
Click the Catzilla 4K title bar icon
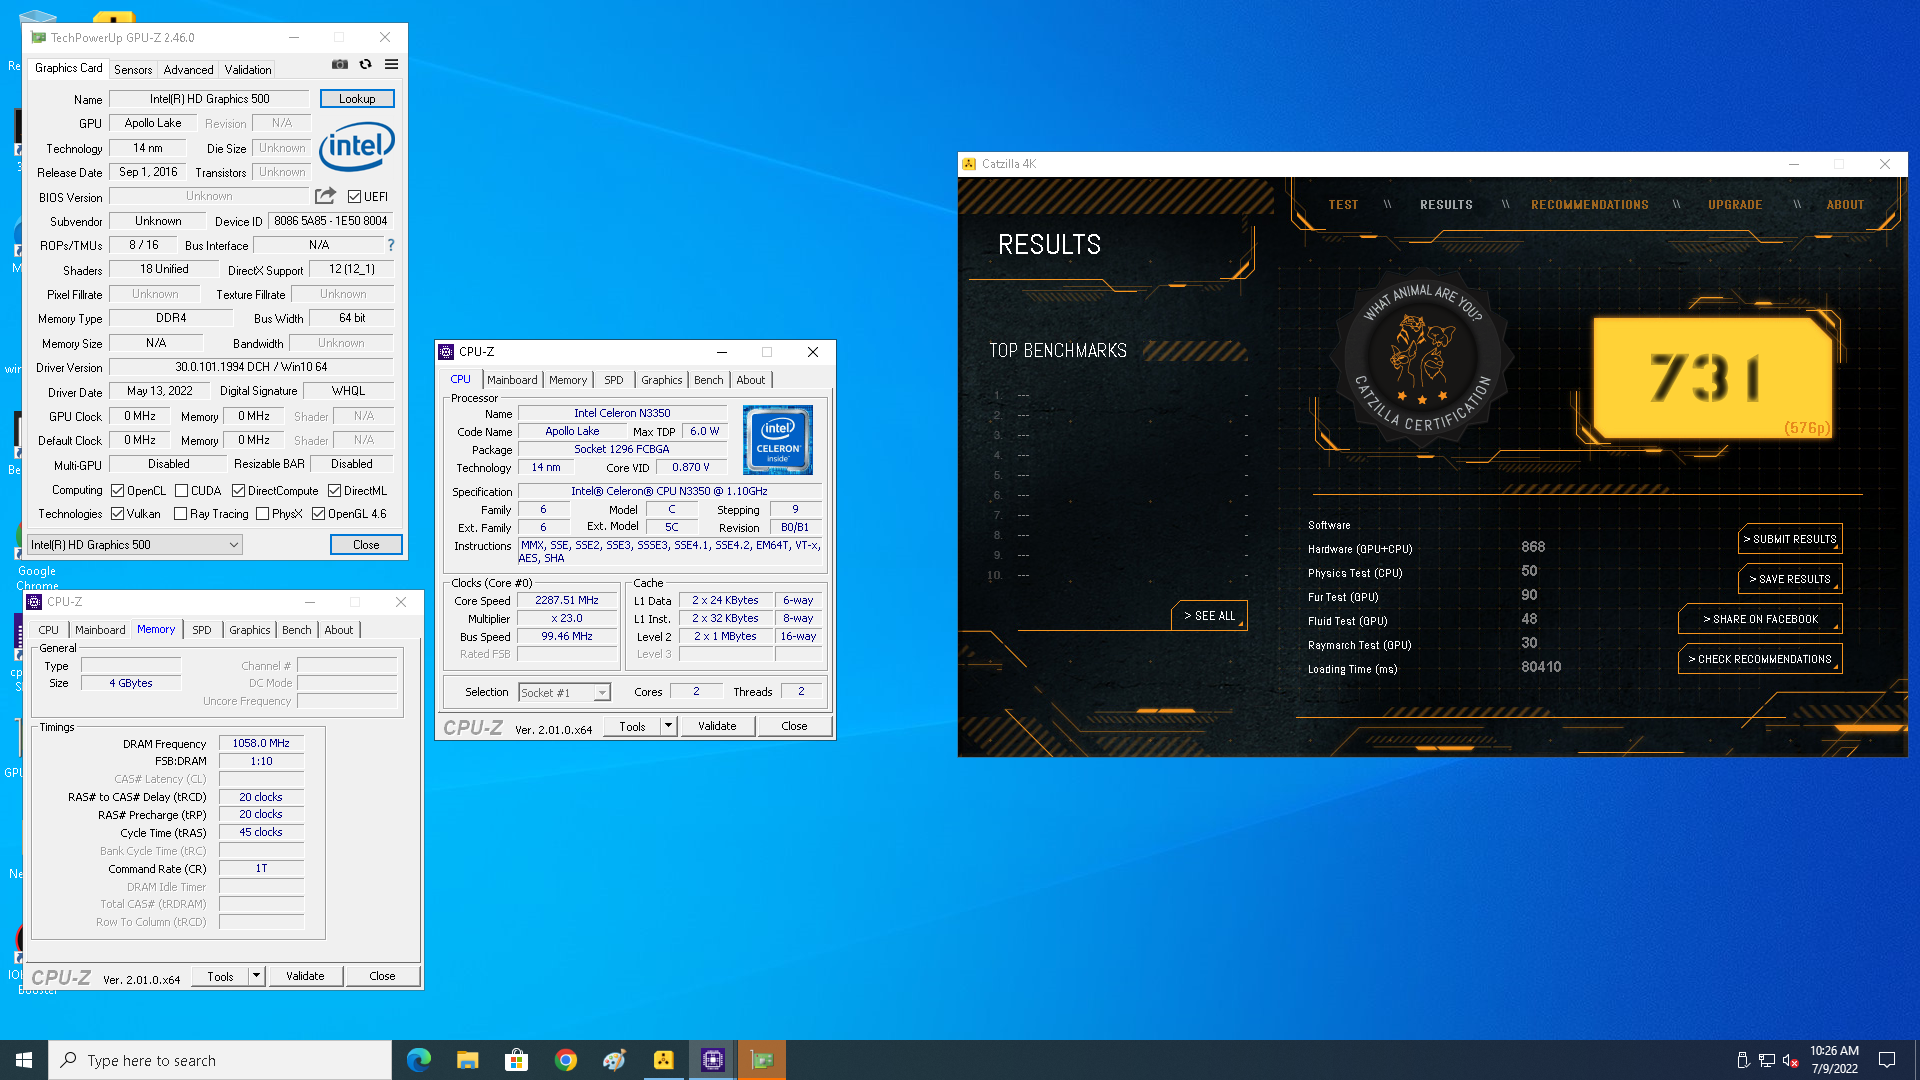[x=969, y=164]
